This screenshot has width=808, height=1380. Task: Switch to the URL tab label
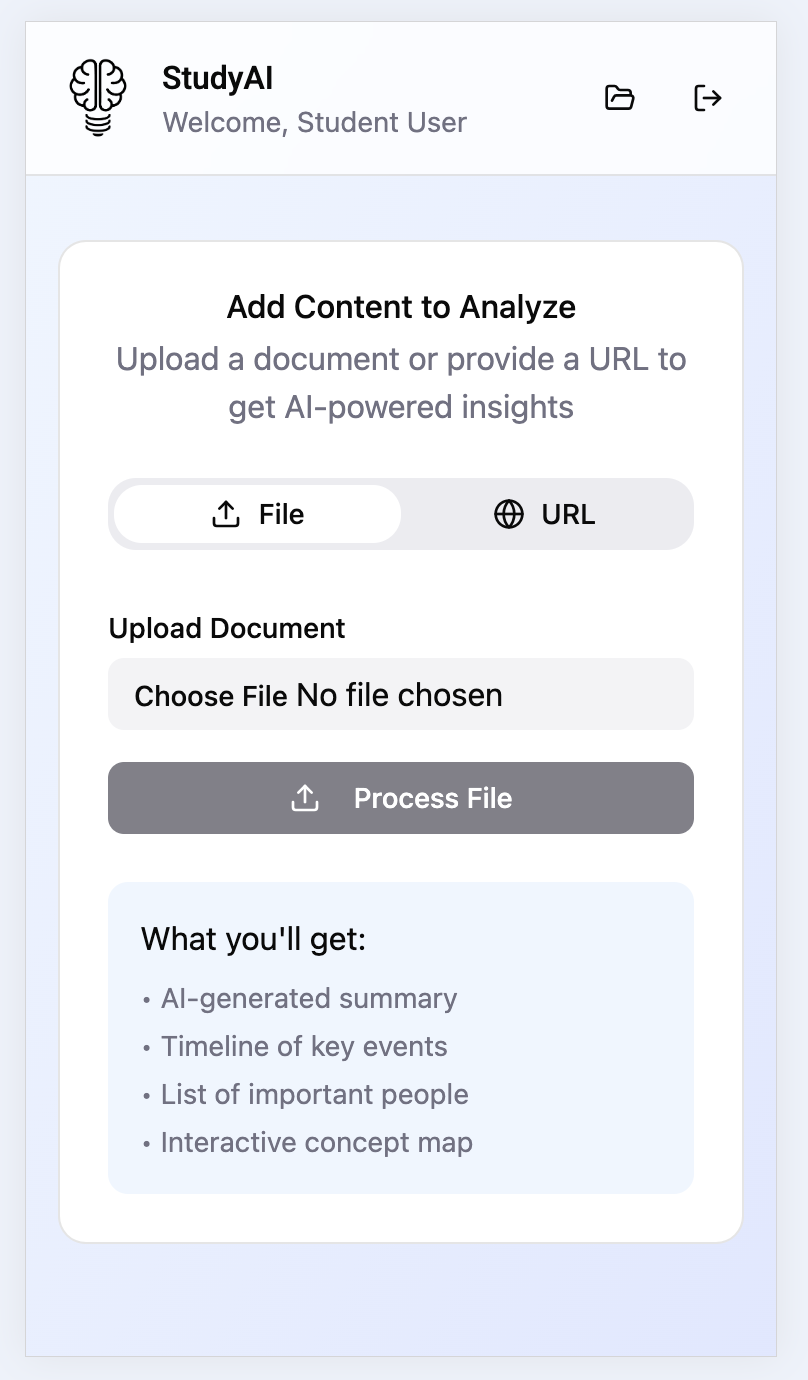click(x=568, y=514)
